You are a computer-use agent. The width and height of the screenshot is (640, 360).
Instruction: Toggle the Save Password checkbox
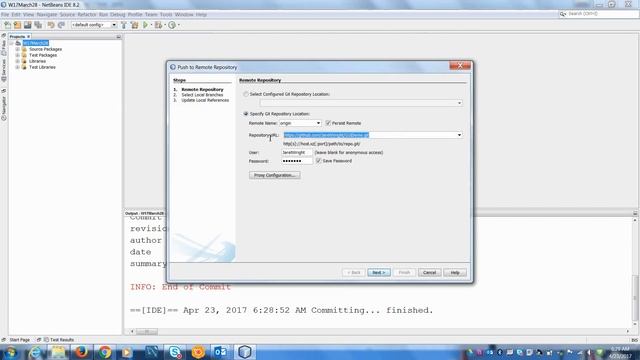click(x=318, y=161)
